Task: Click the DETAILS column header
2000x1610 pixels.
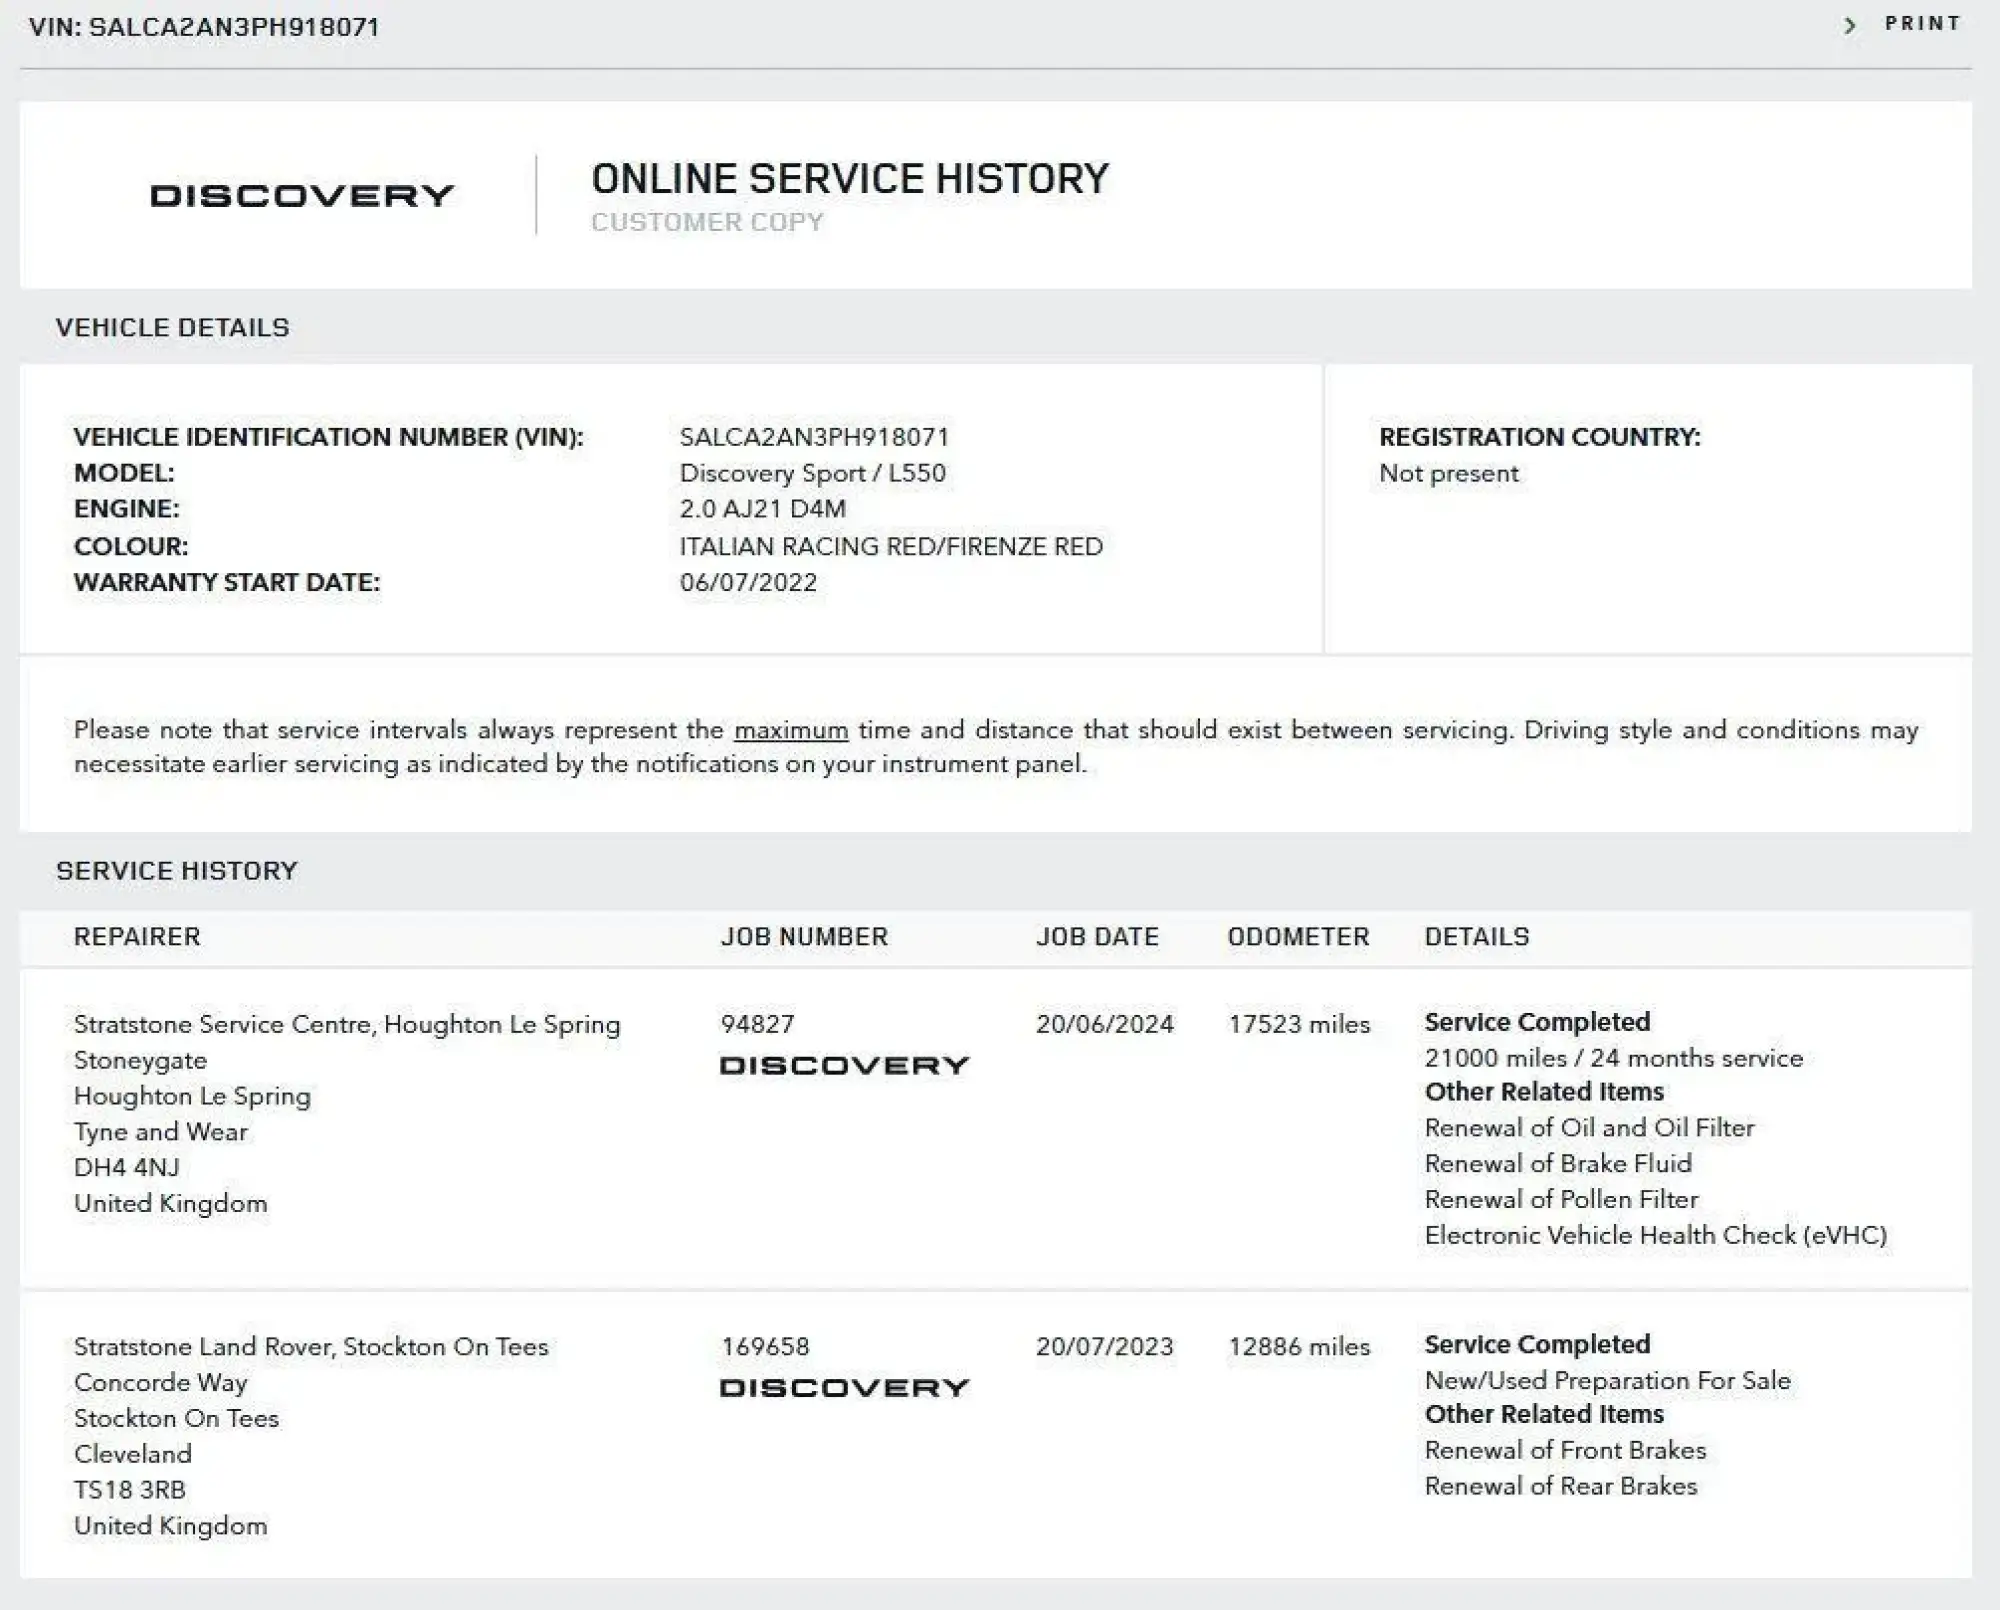Action: pyautogui.click(x=1477, y=937)
